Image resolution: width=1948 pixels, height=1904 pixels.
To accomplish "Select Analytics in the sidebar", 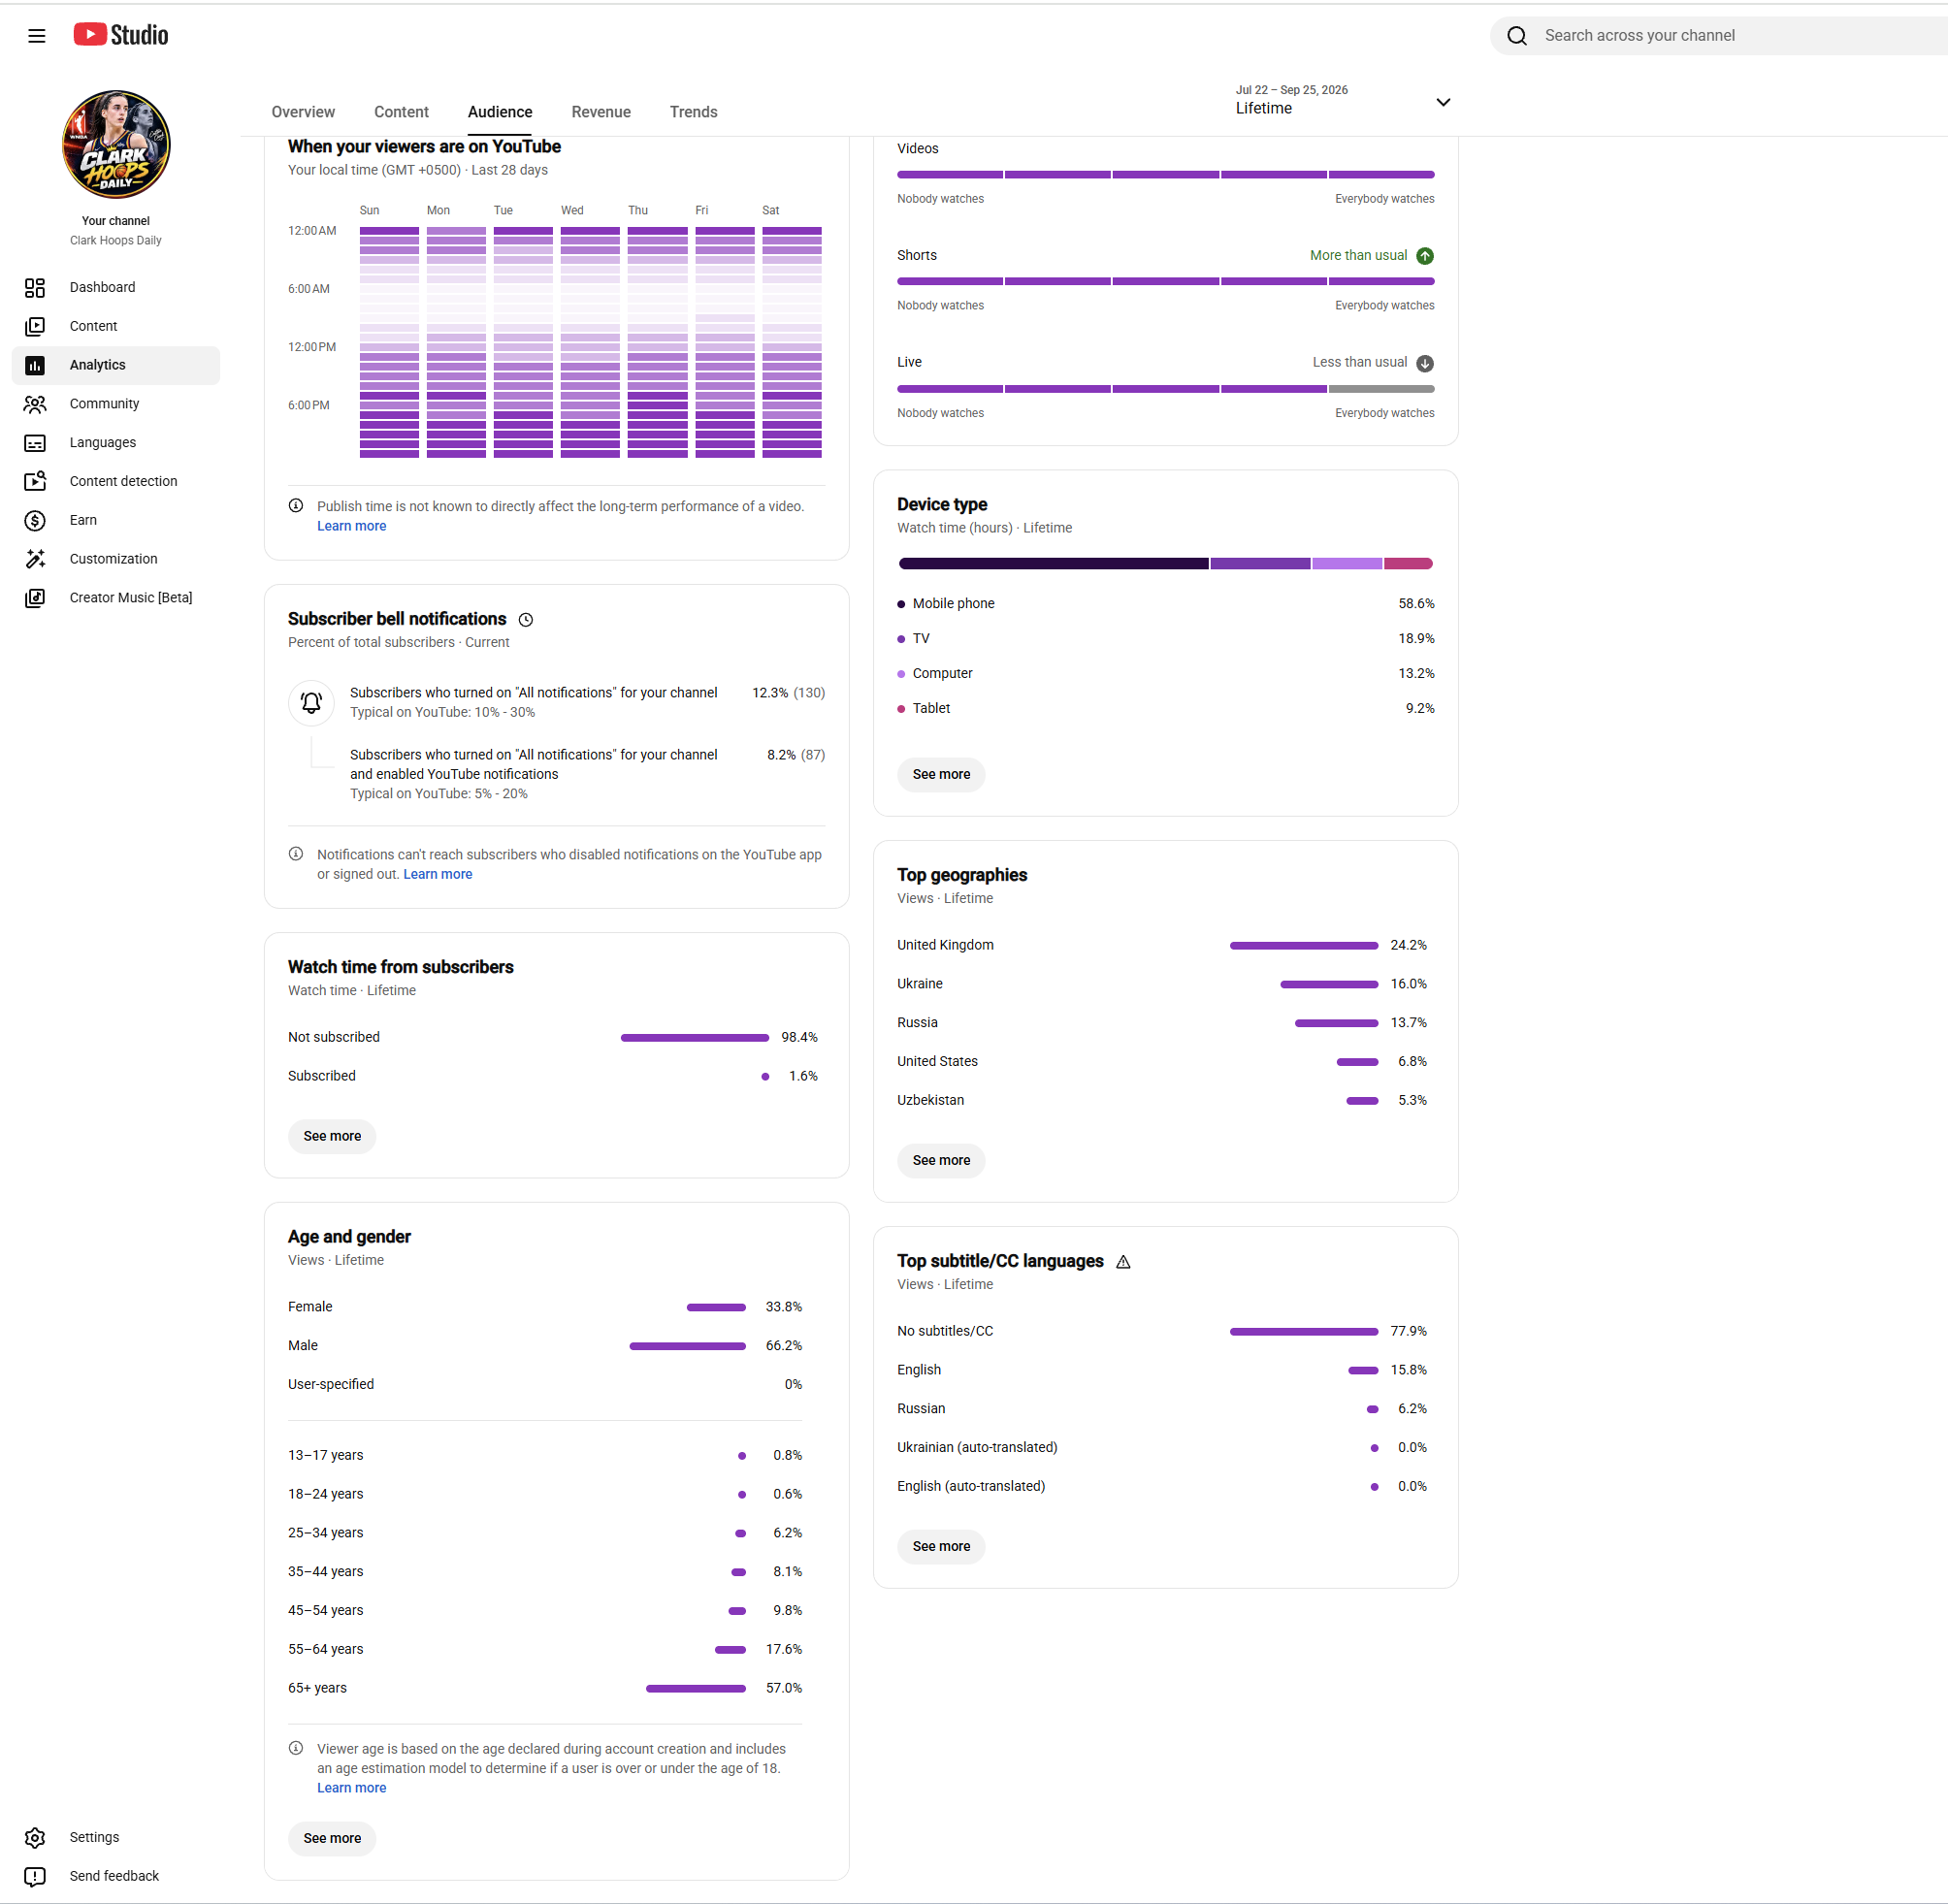I will pyautogui.click(x=116, y=365).
